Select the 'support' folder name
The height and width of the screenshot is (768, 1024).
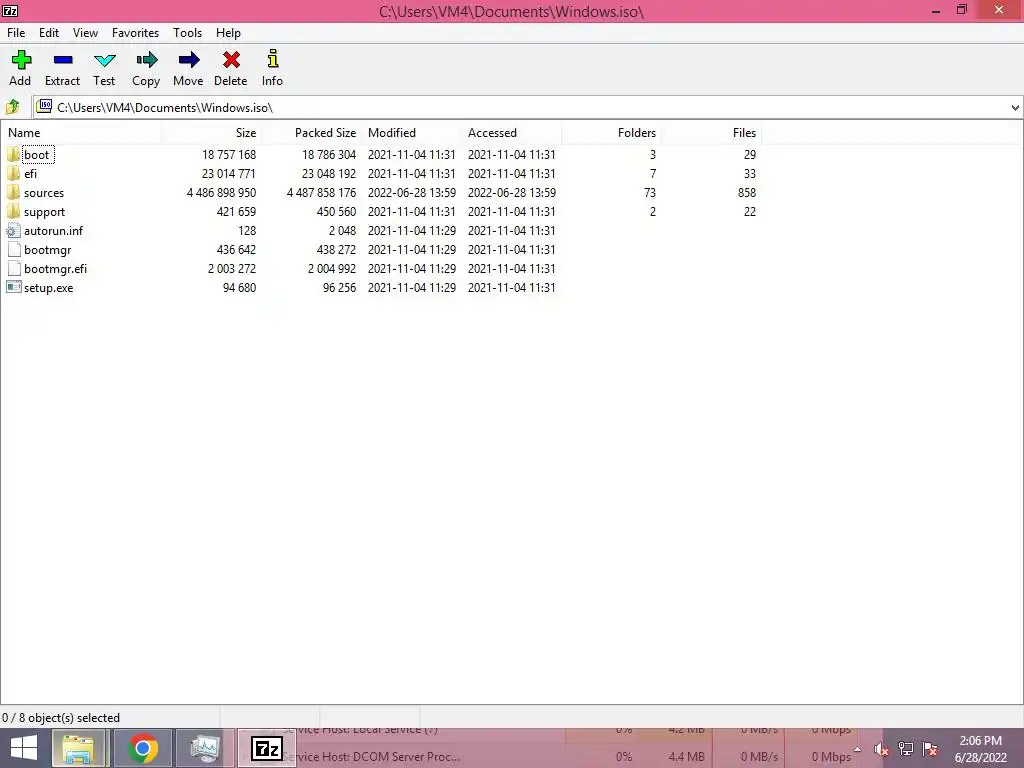[44, 212]
